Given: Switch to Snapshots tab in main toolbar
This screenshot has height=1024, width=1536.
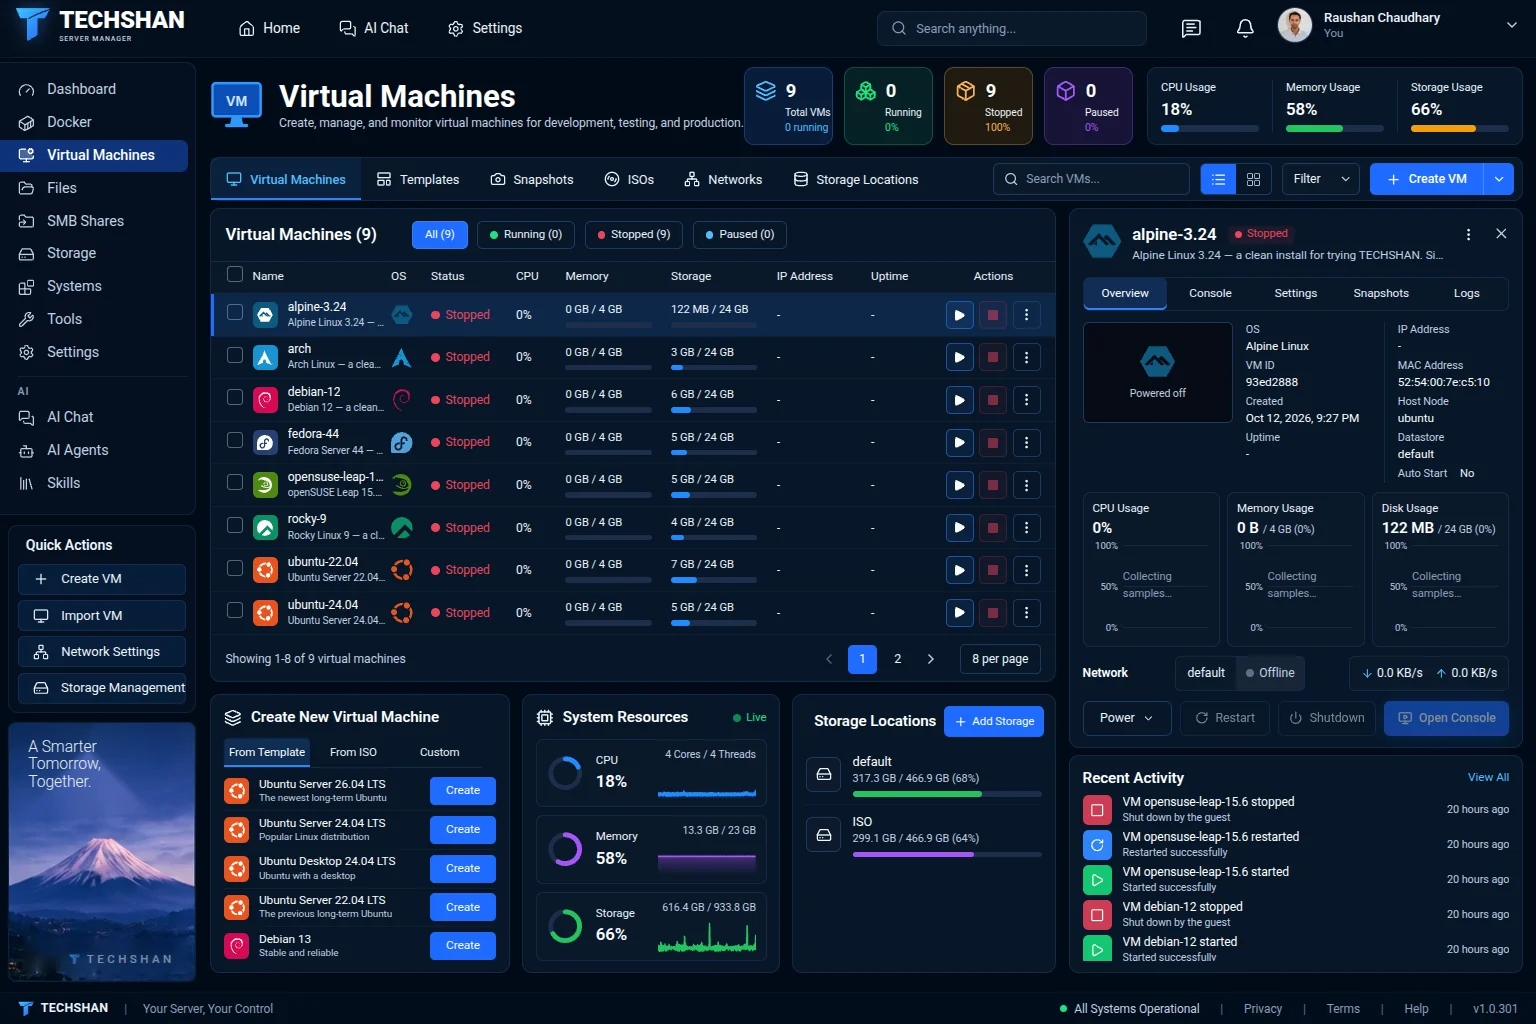Looking at the screenshot, I should coord(532,180).
